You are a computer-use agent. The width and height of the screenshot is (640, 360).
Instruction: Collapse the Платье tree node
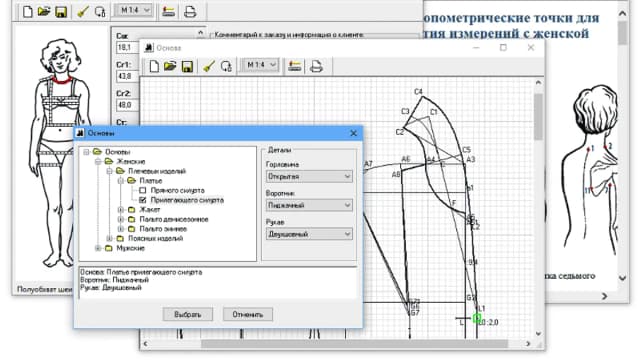pyautogui.click(x=120, y=181)
